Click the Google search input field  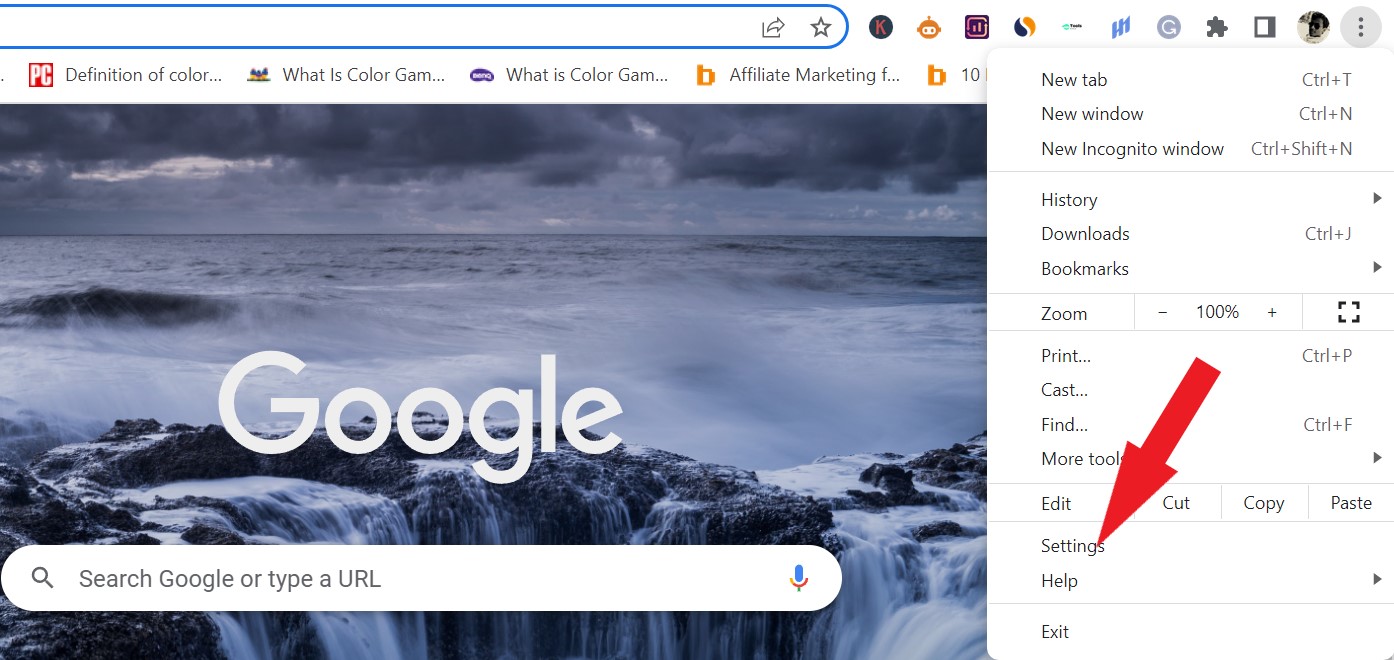400,578
